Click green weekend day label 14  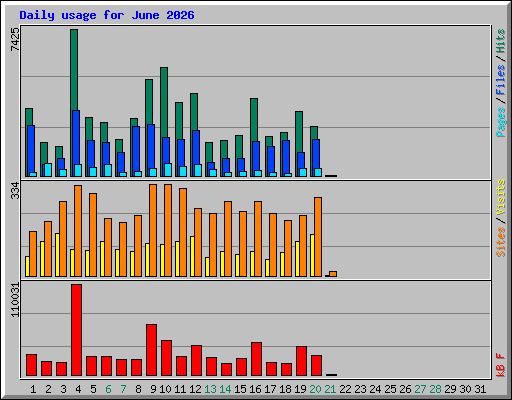pyautogui.click(x=225, y=389)
